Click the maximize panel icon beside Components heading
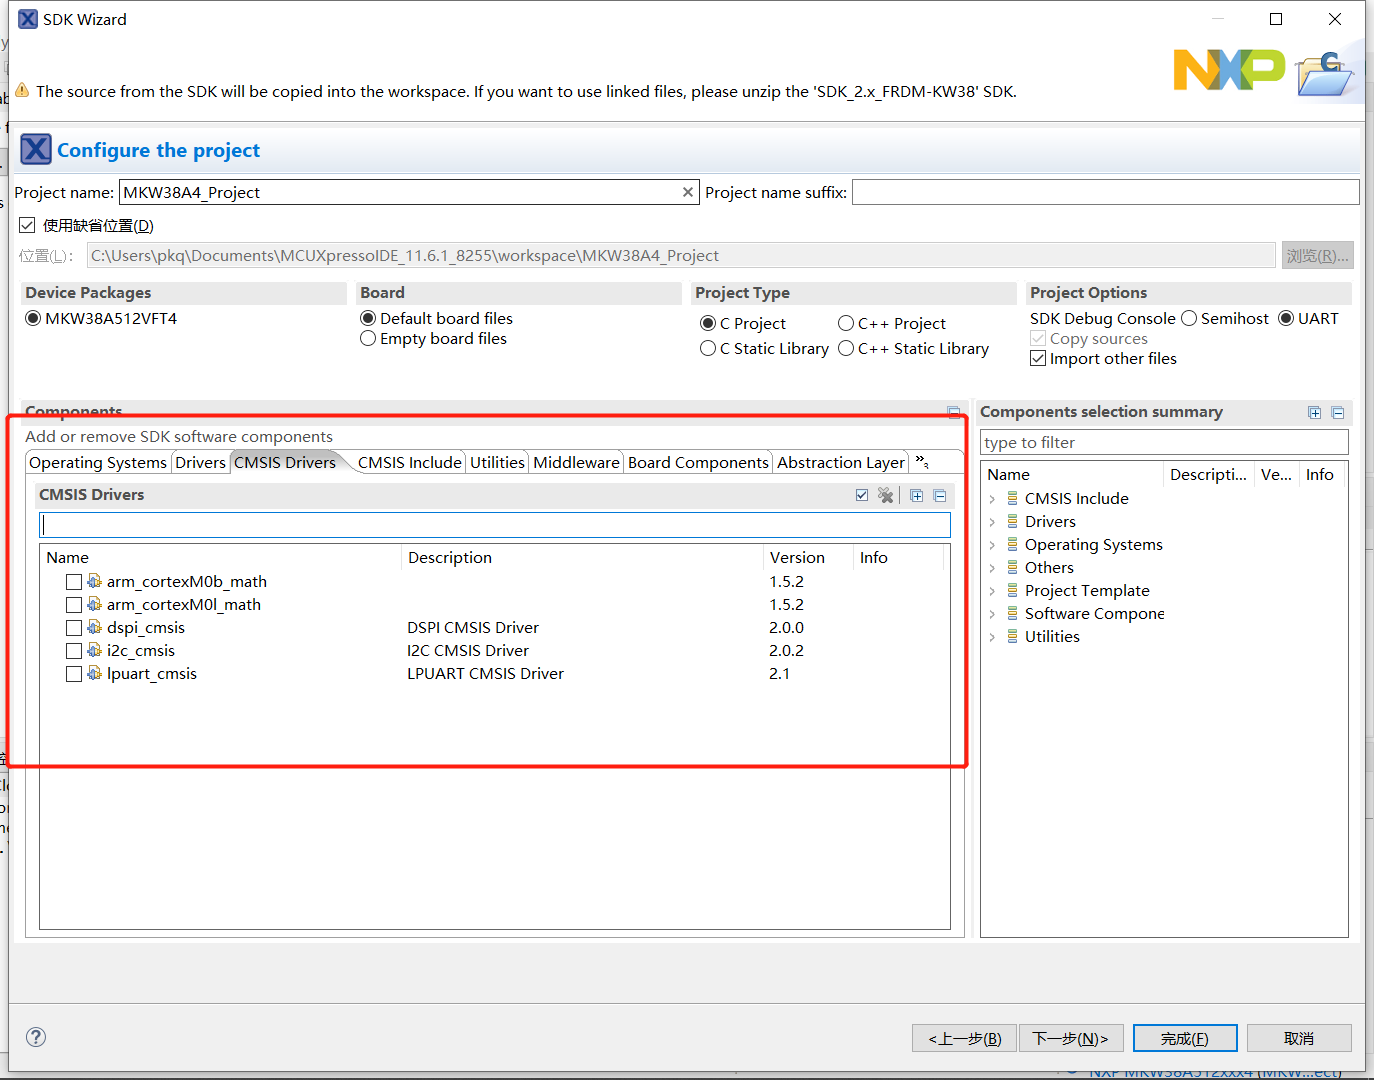 point(953,411)
